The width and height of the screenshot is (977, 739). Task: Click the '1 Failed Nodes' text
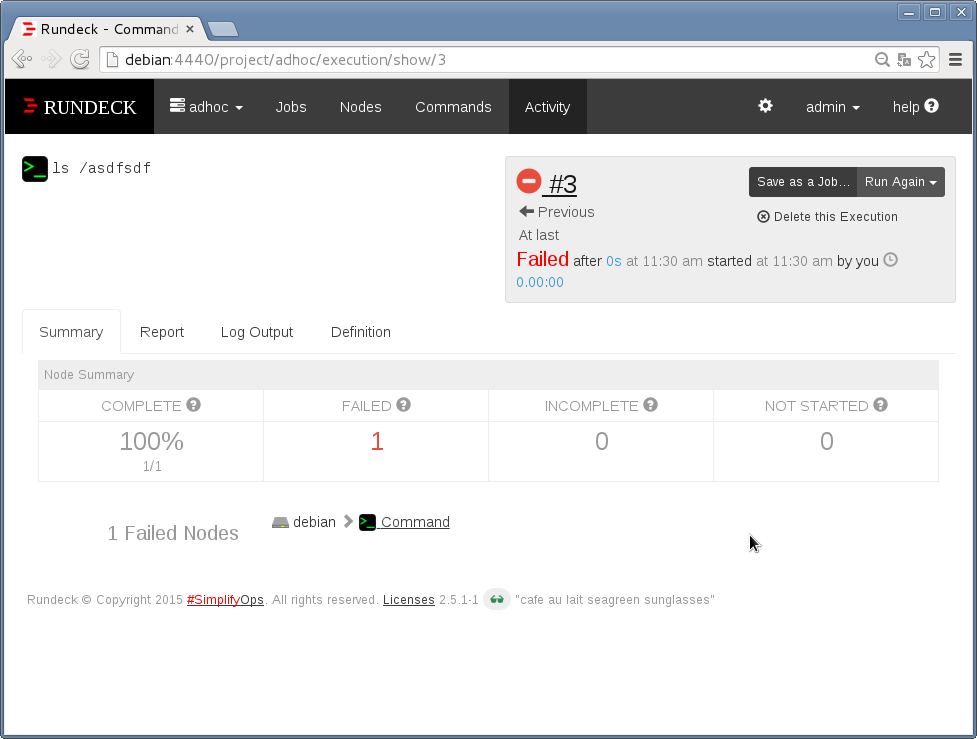173,533
